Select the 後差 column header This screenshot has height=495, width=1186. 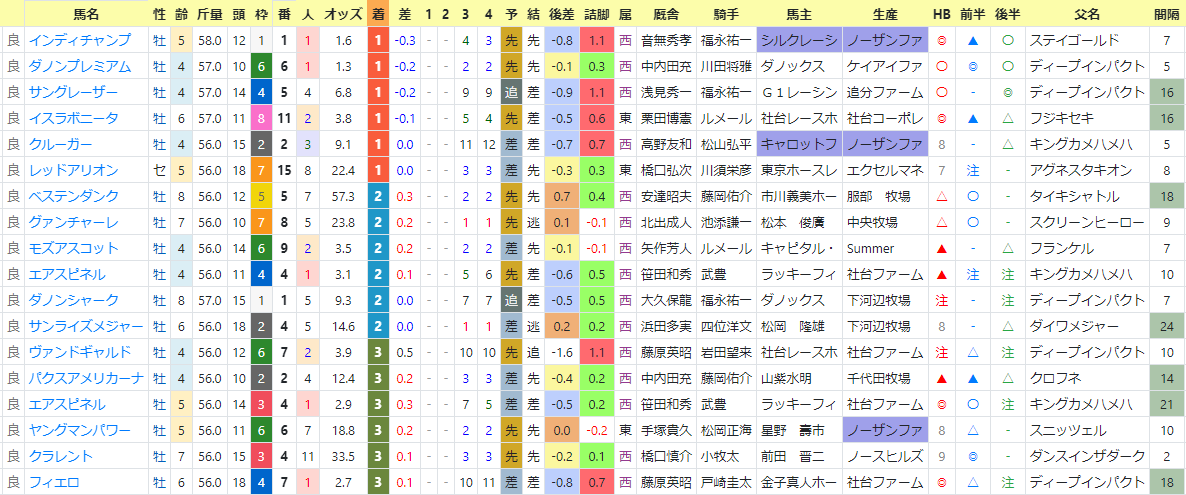[560, 14]
